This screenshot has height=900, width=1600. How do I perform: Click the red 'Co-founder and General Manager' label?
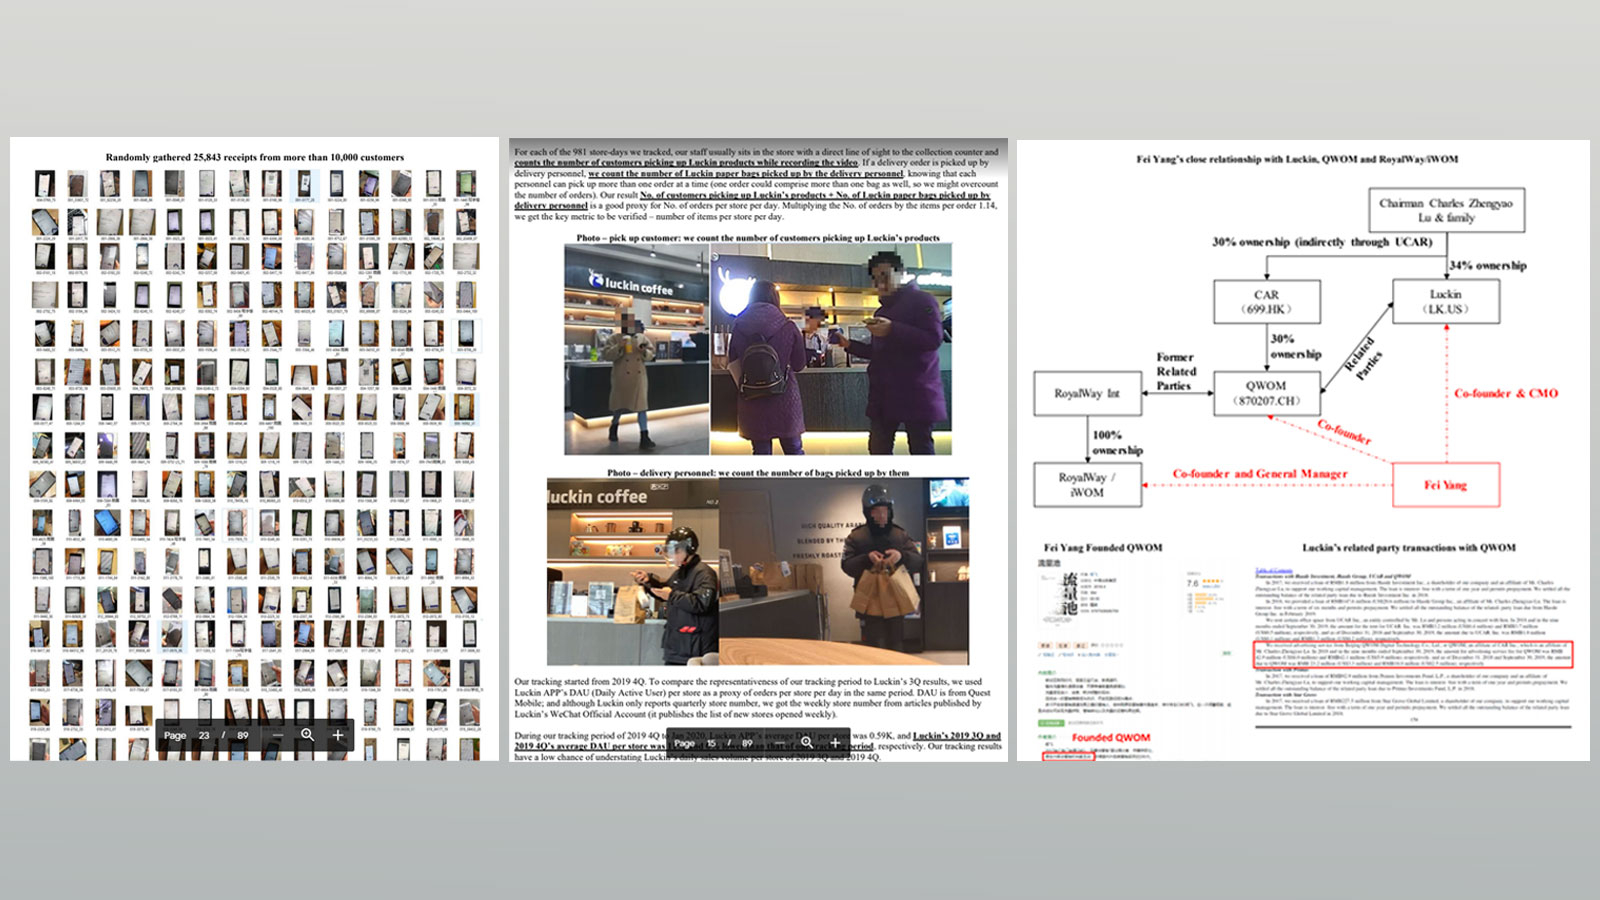click(1260, 473)
